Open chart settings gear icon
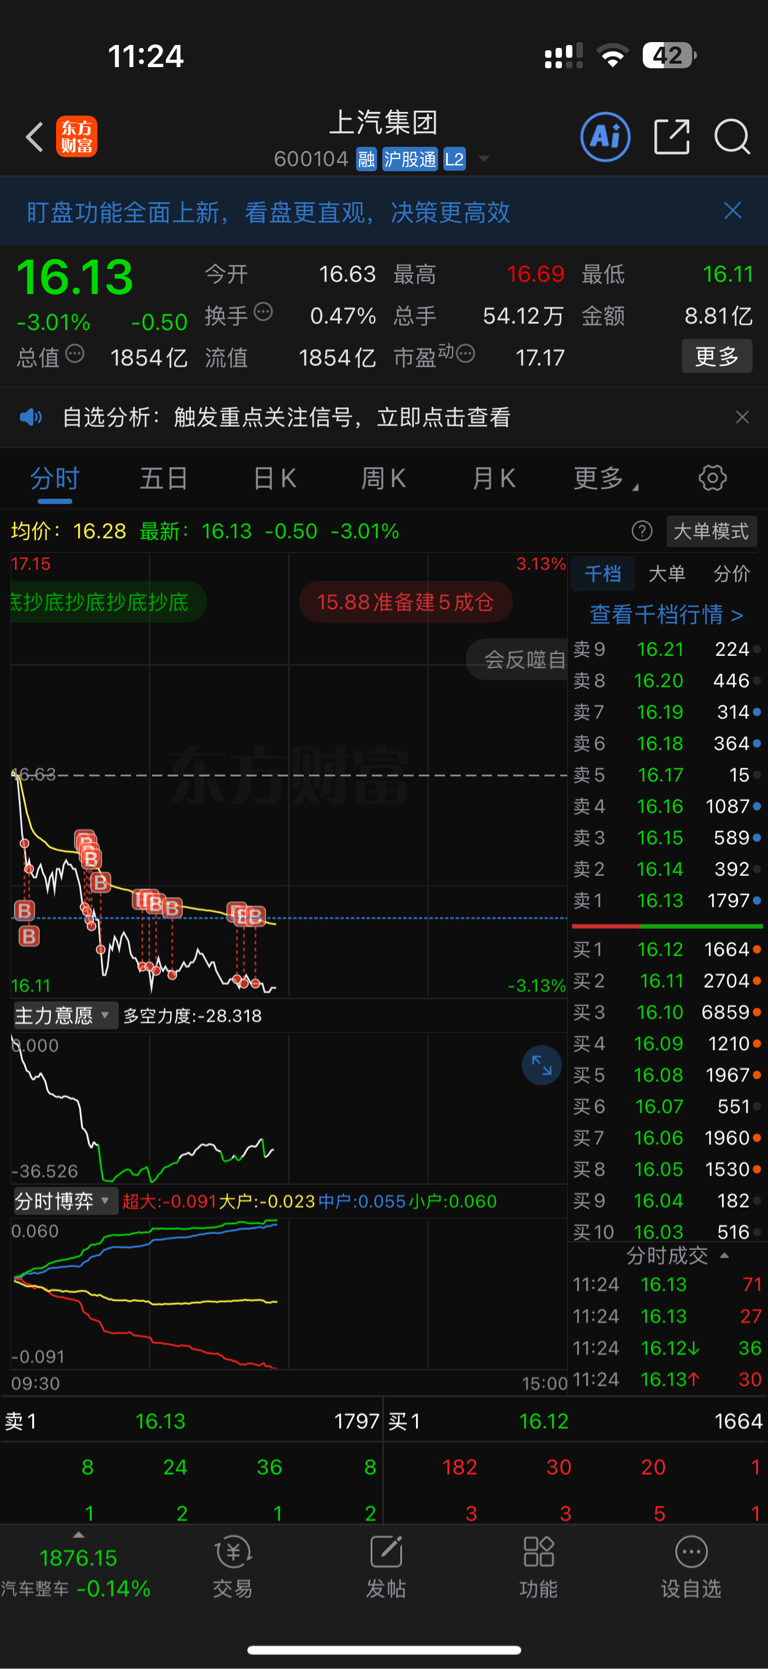 (713, 478)
